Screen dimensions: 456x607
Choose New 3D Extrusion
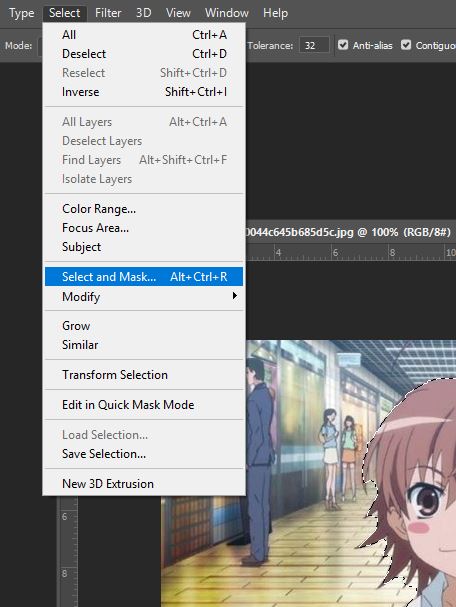pyautogui.click(x=144, y=484)
